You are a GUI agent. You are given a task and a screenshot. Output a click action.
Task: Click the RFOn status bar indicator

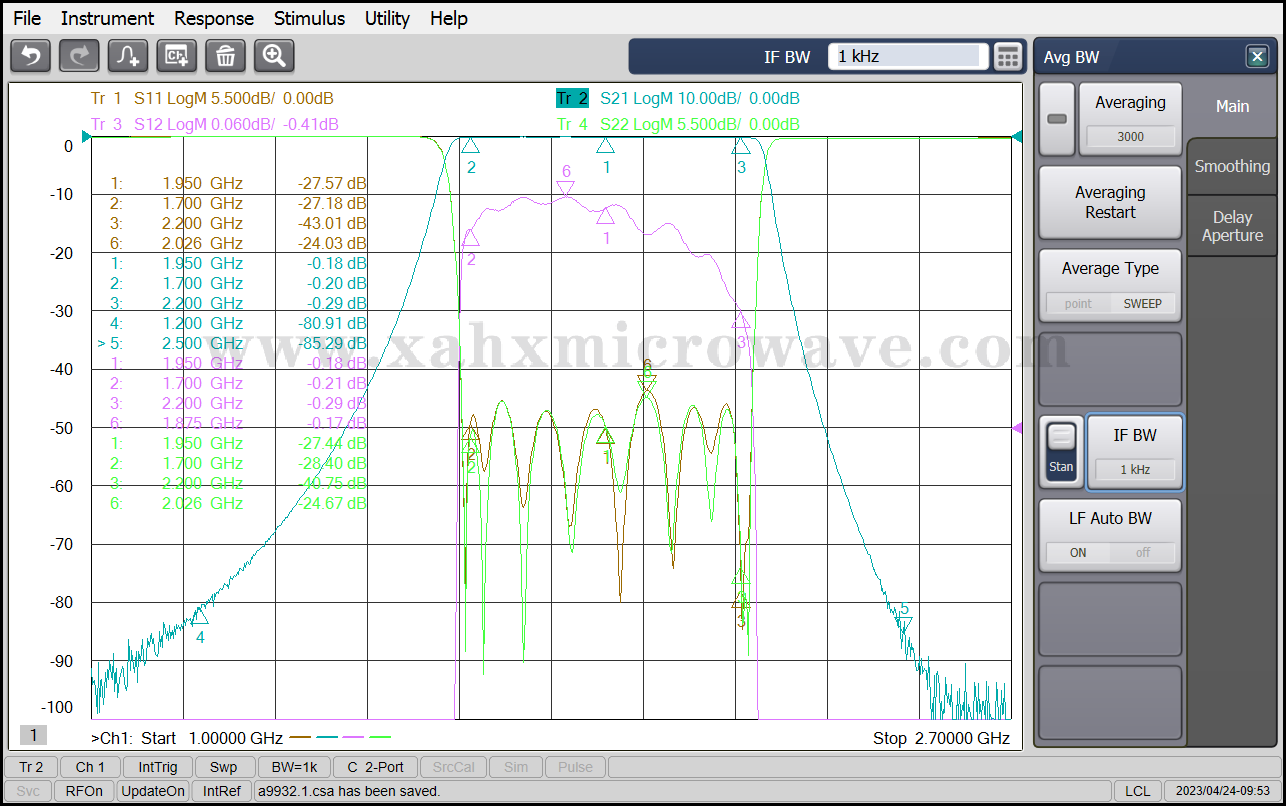click(x=83, y=791)
